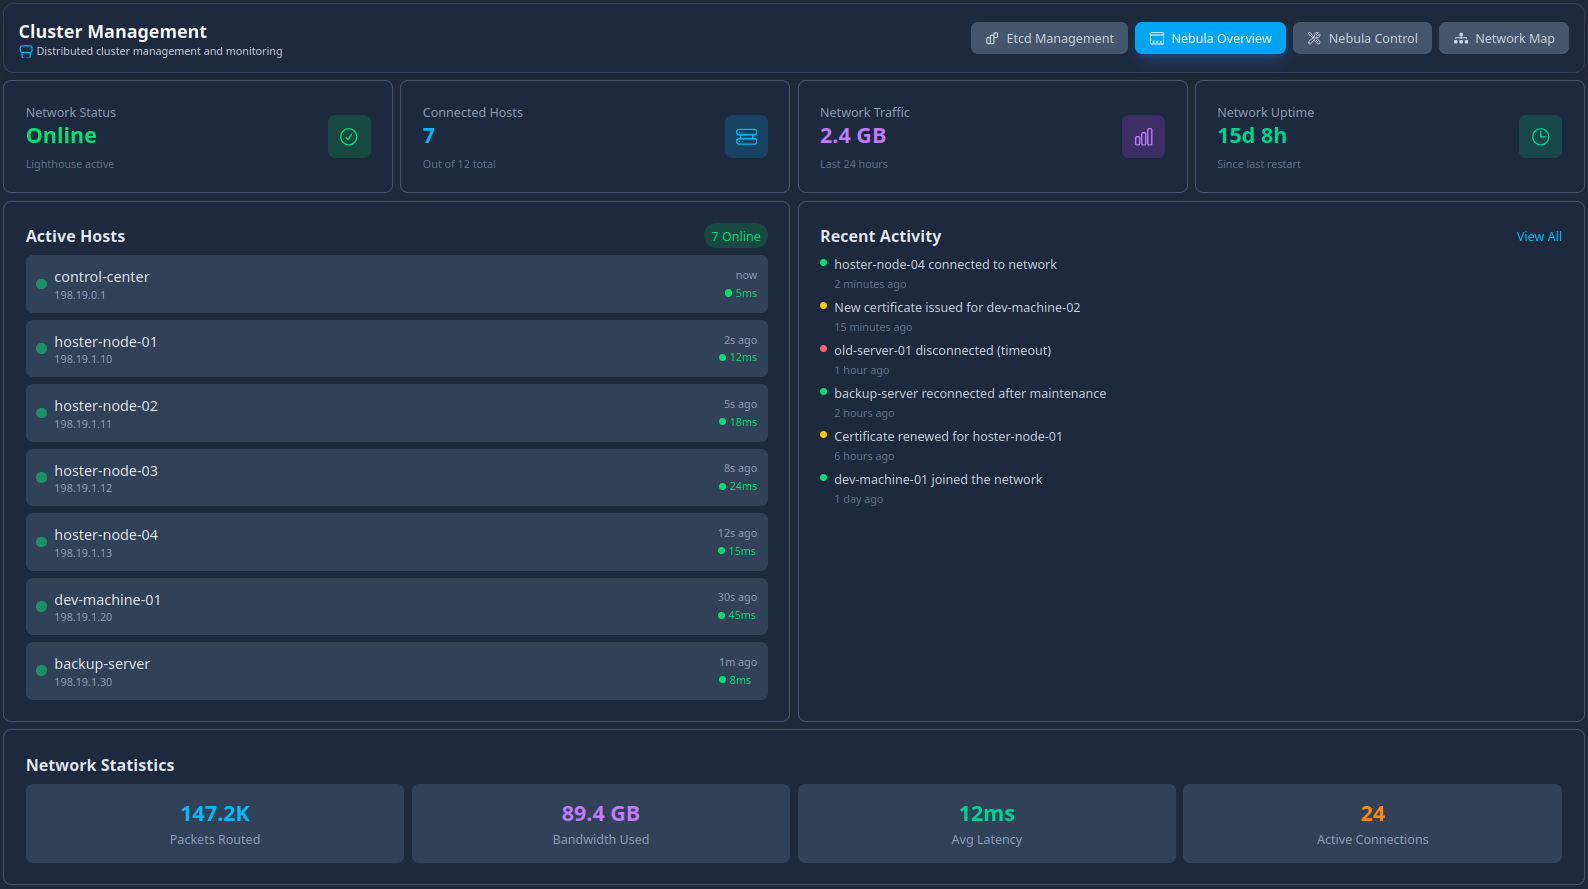Select the hoster-node-03 host row
The height and width of the screenshot is (889, 1588).
pyautogui.click(x=396, y=478)
